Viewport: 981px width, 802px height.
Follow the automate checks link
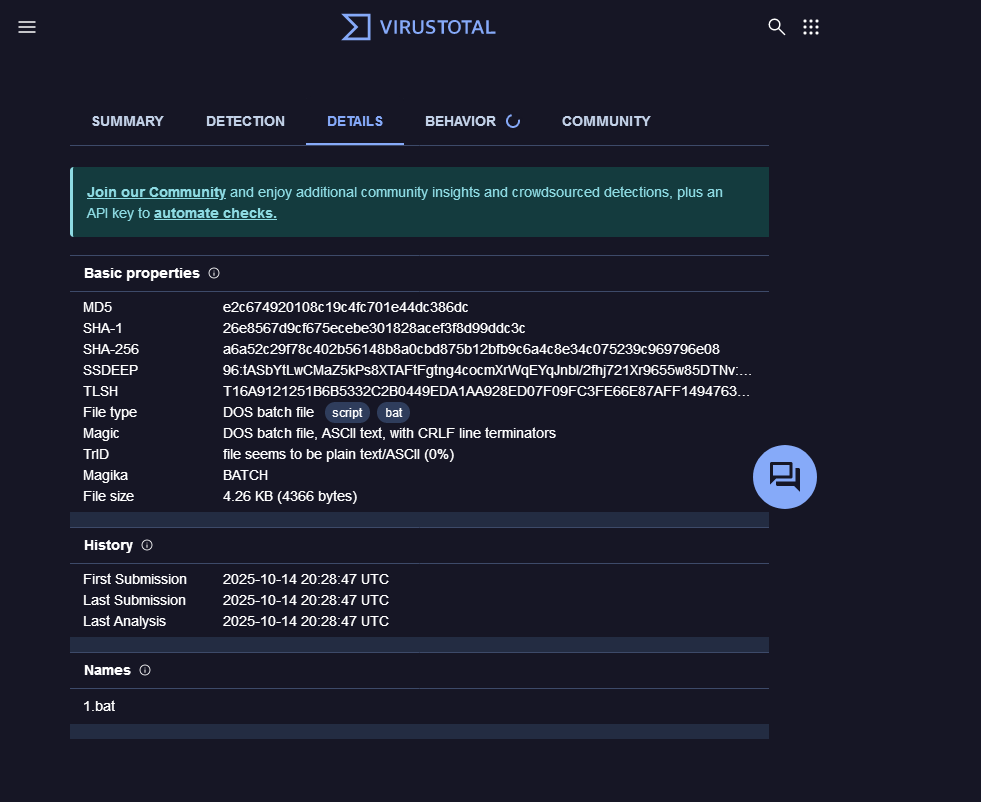(x=215, y=213)
